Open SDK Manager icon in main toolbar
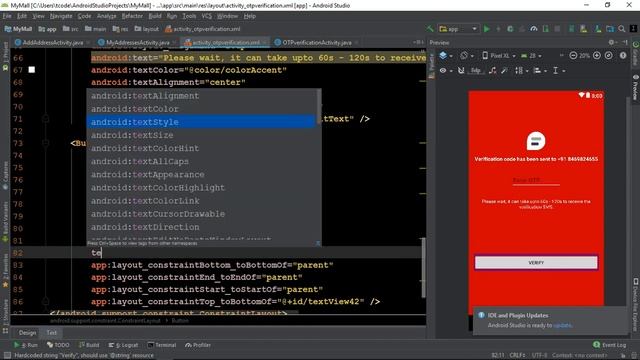Image resolution: width=640 pixels, height=360 pixels. [x=598, y=29]
